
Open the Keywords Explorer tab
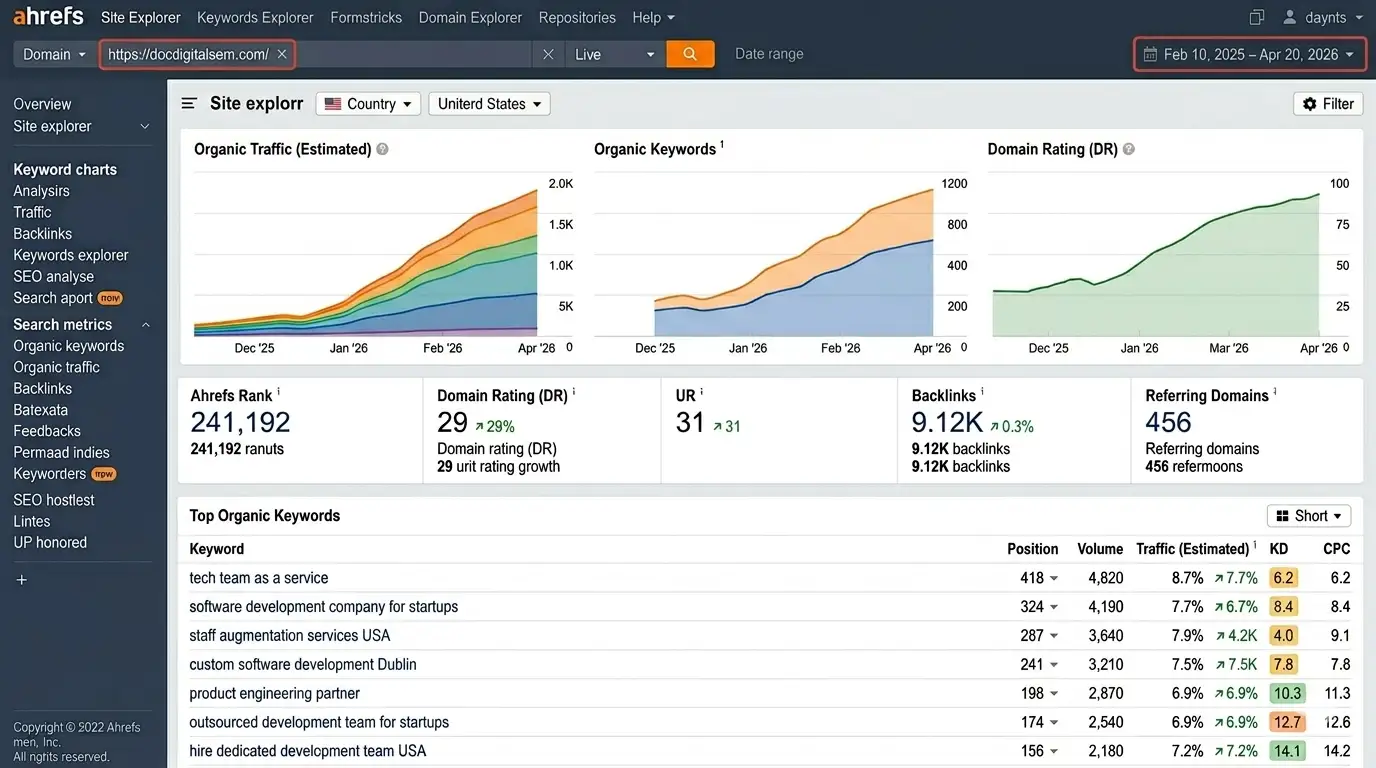tap(255, 17)
